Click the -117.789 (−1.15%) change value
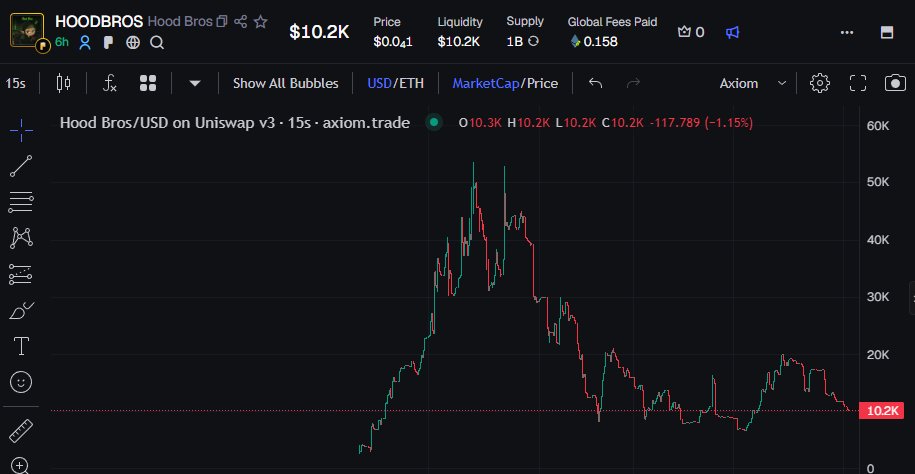Viewport: 915px width, 474px height. [x=701, y=123]
